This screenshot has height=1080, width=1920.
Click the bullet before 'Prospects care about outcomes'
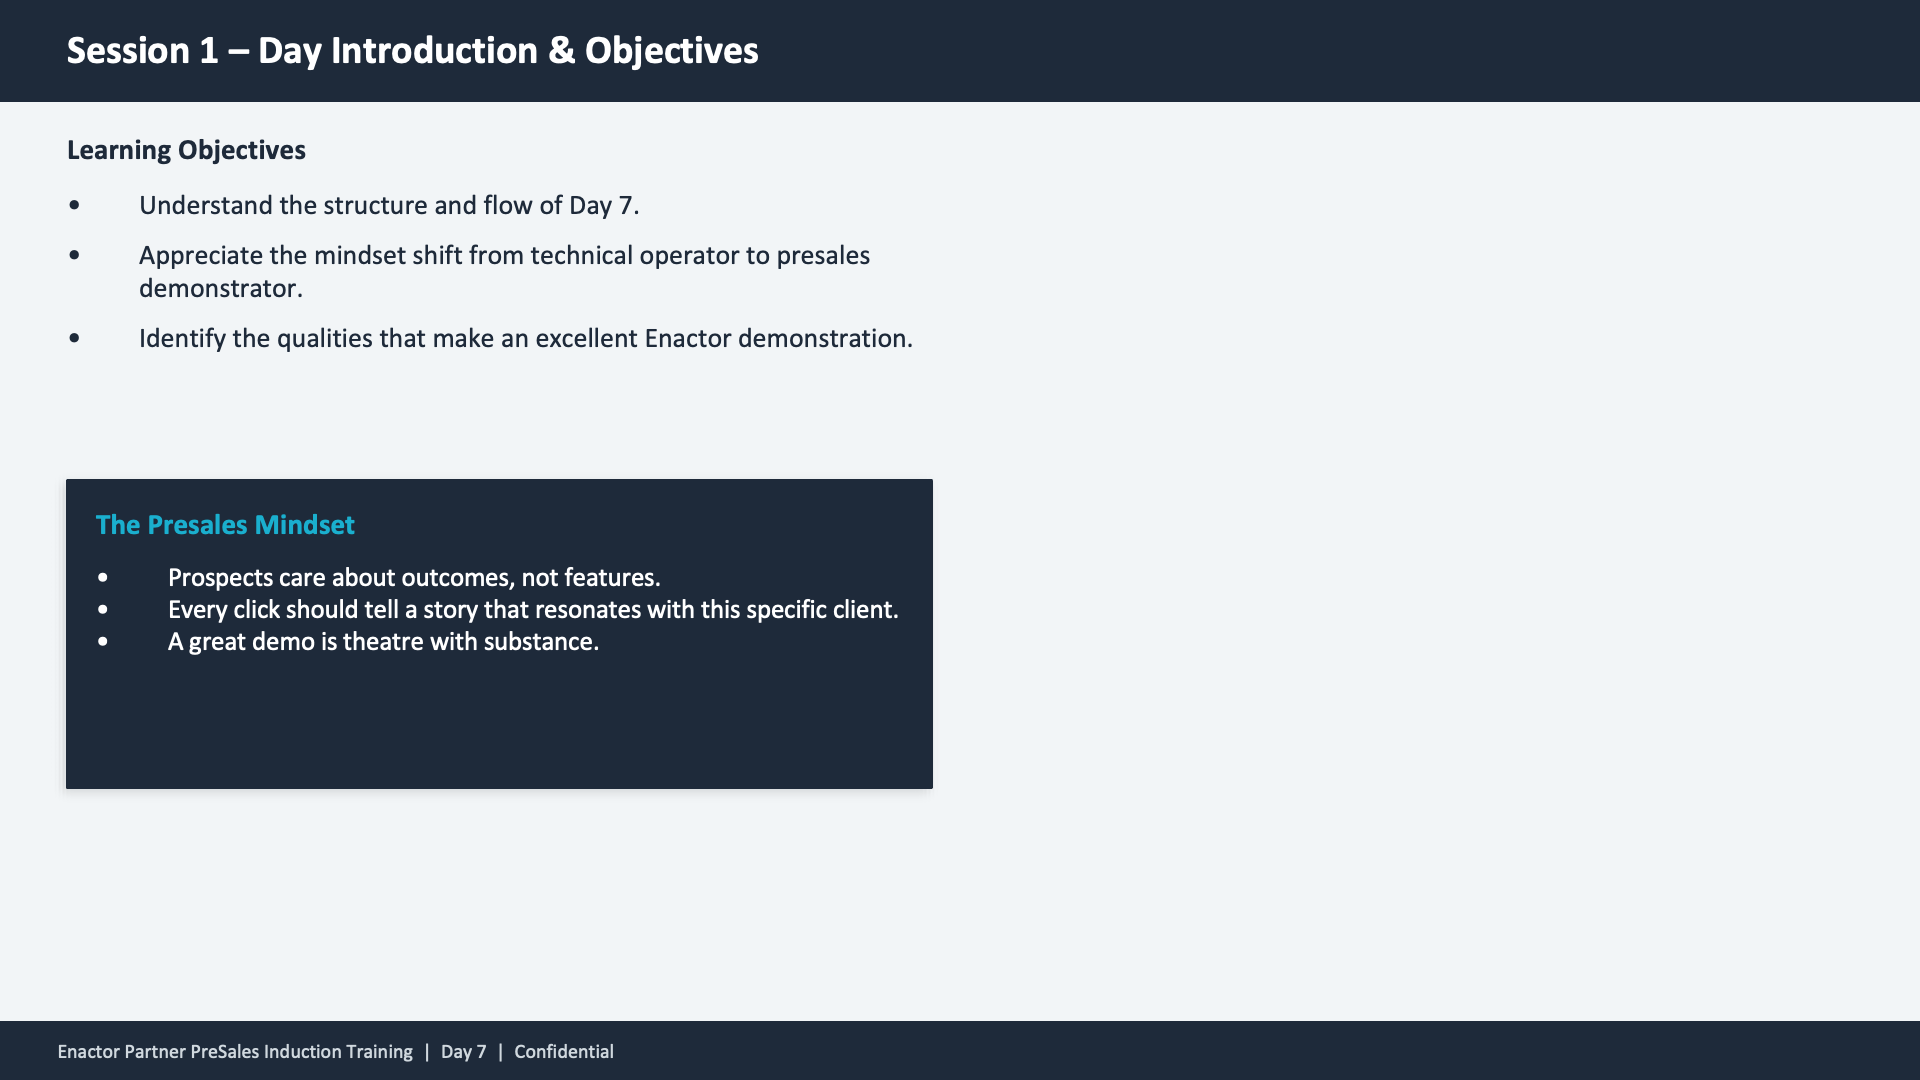(103, 578)
